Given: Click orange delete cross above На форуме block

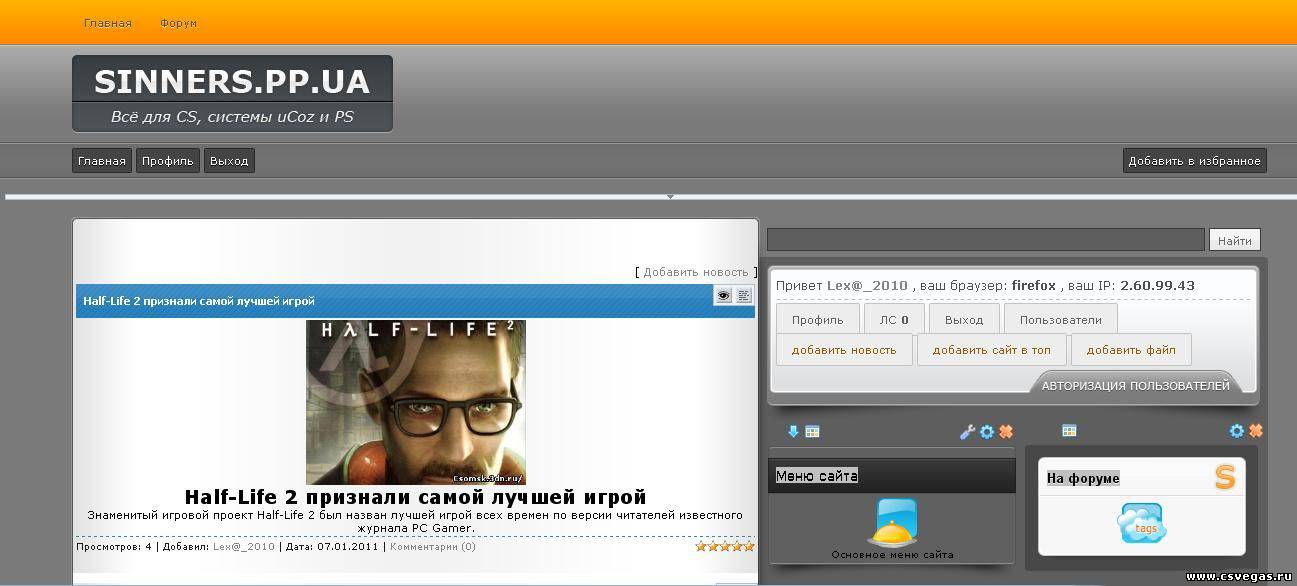Looking at the screenshot, I should coord(1256,430).
